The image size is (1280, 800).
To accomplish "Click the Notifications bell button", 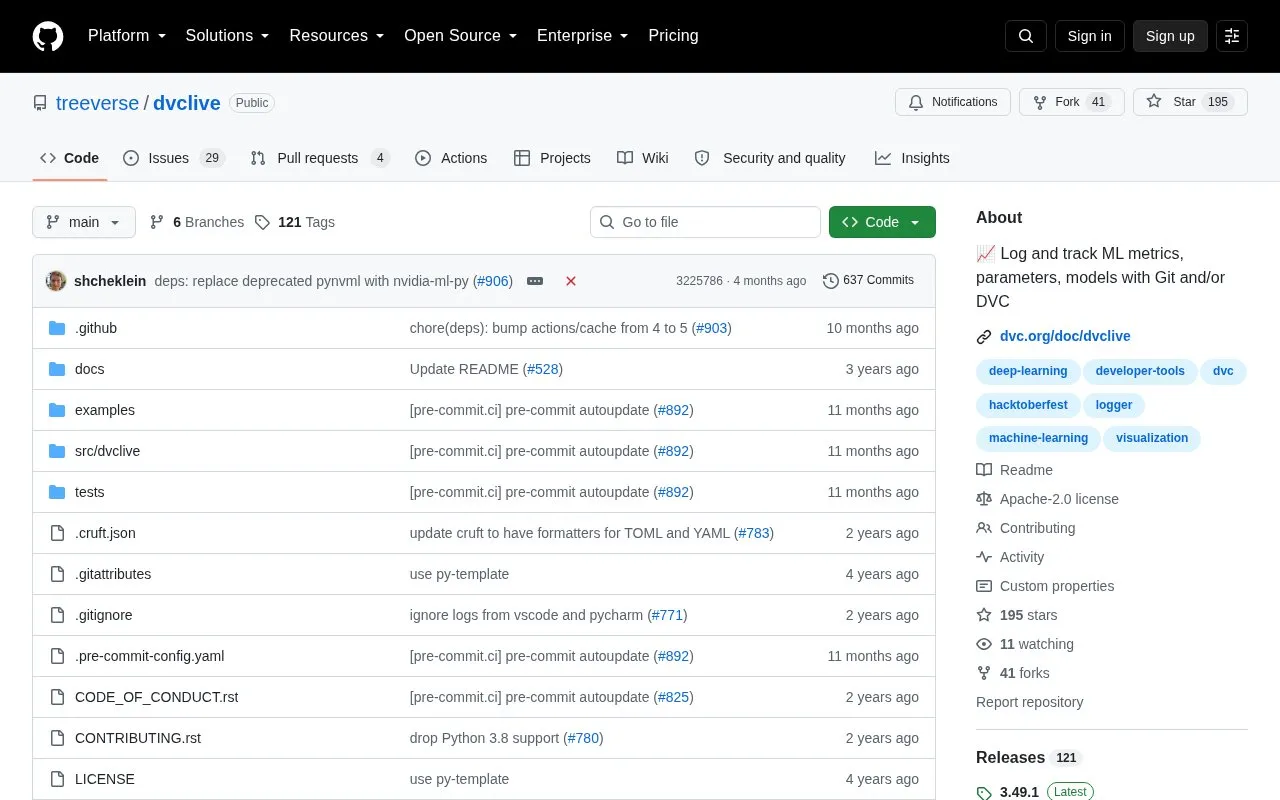I will coord(953,102).
